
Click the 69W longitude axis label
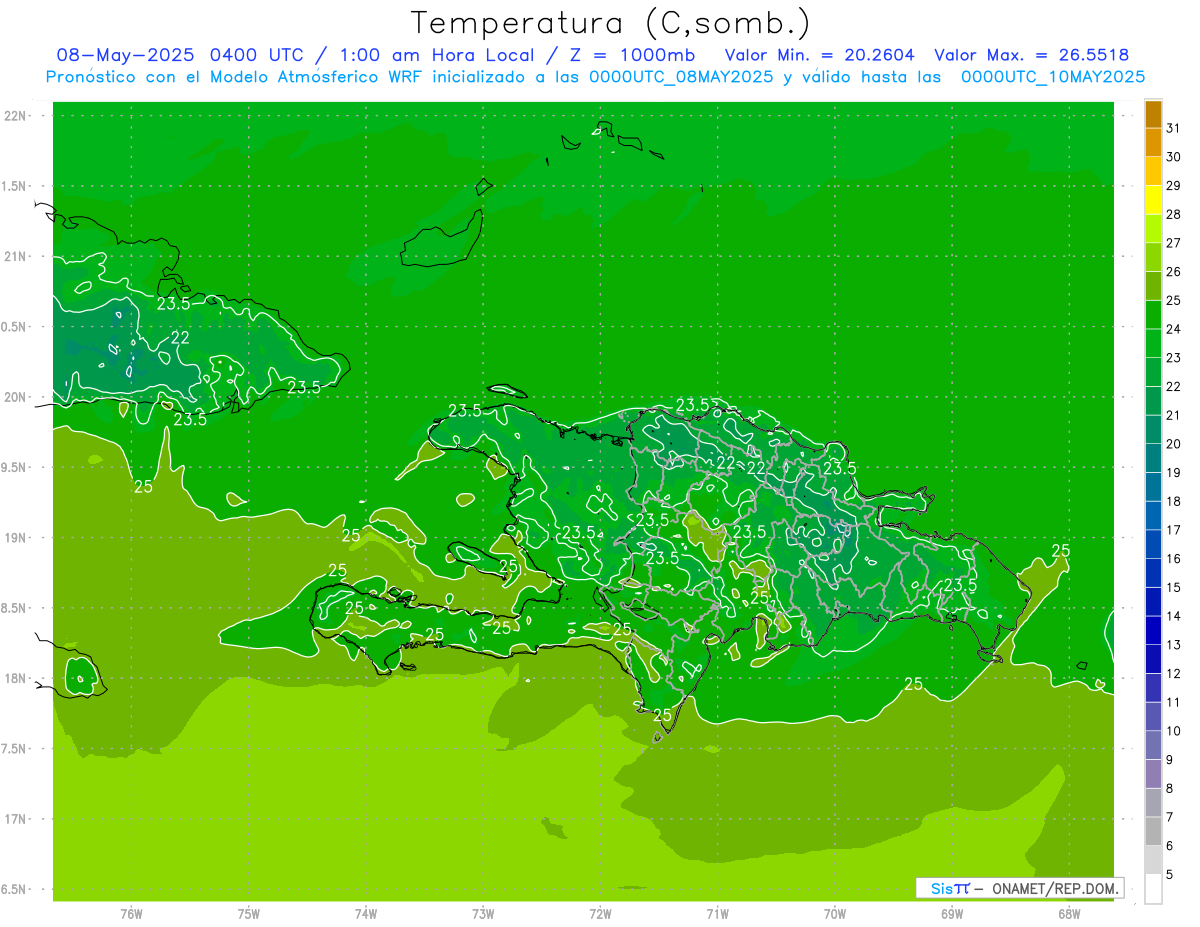pyautogui.click(x=952, y=913)
